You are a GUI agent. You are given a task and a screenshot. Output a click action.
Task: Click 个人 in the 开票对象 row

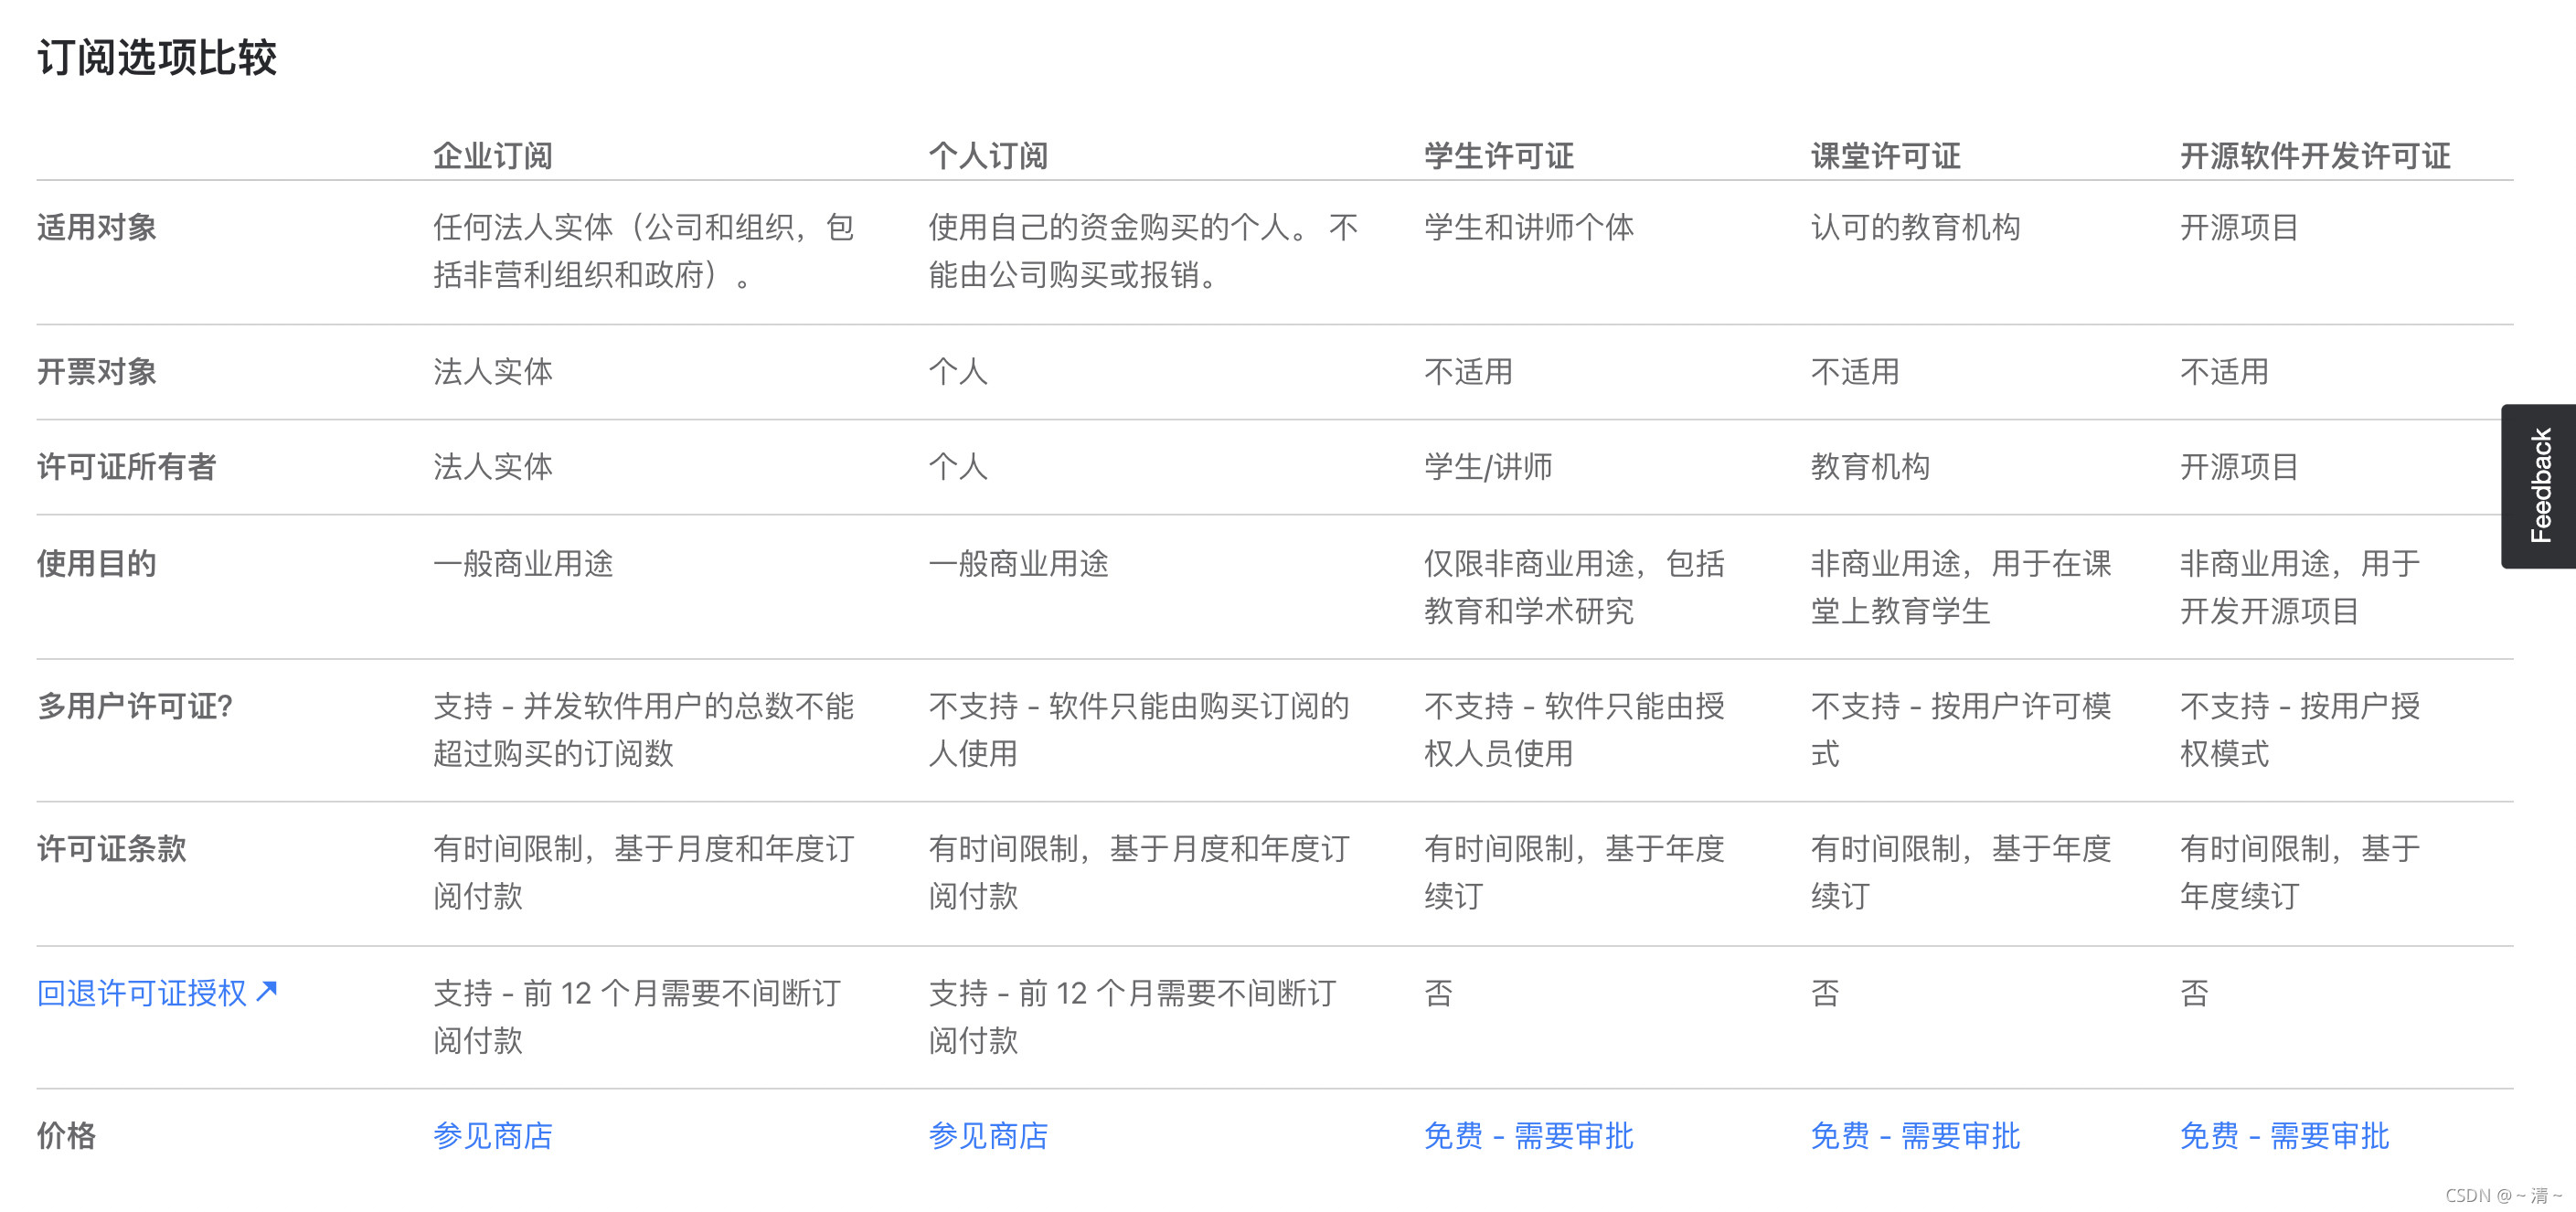[x=958, y=371]
